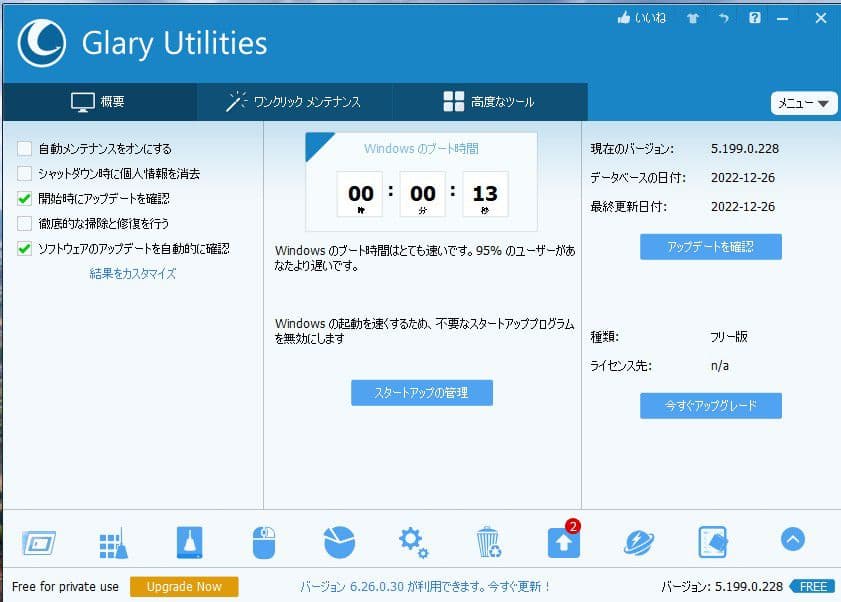Click スタートアップの管理 button
Image resolution: width=841 pixels, height=602 pixels.
point(422,393)
